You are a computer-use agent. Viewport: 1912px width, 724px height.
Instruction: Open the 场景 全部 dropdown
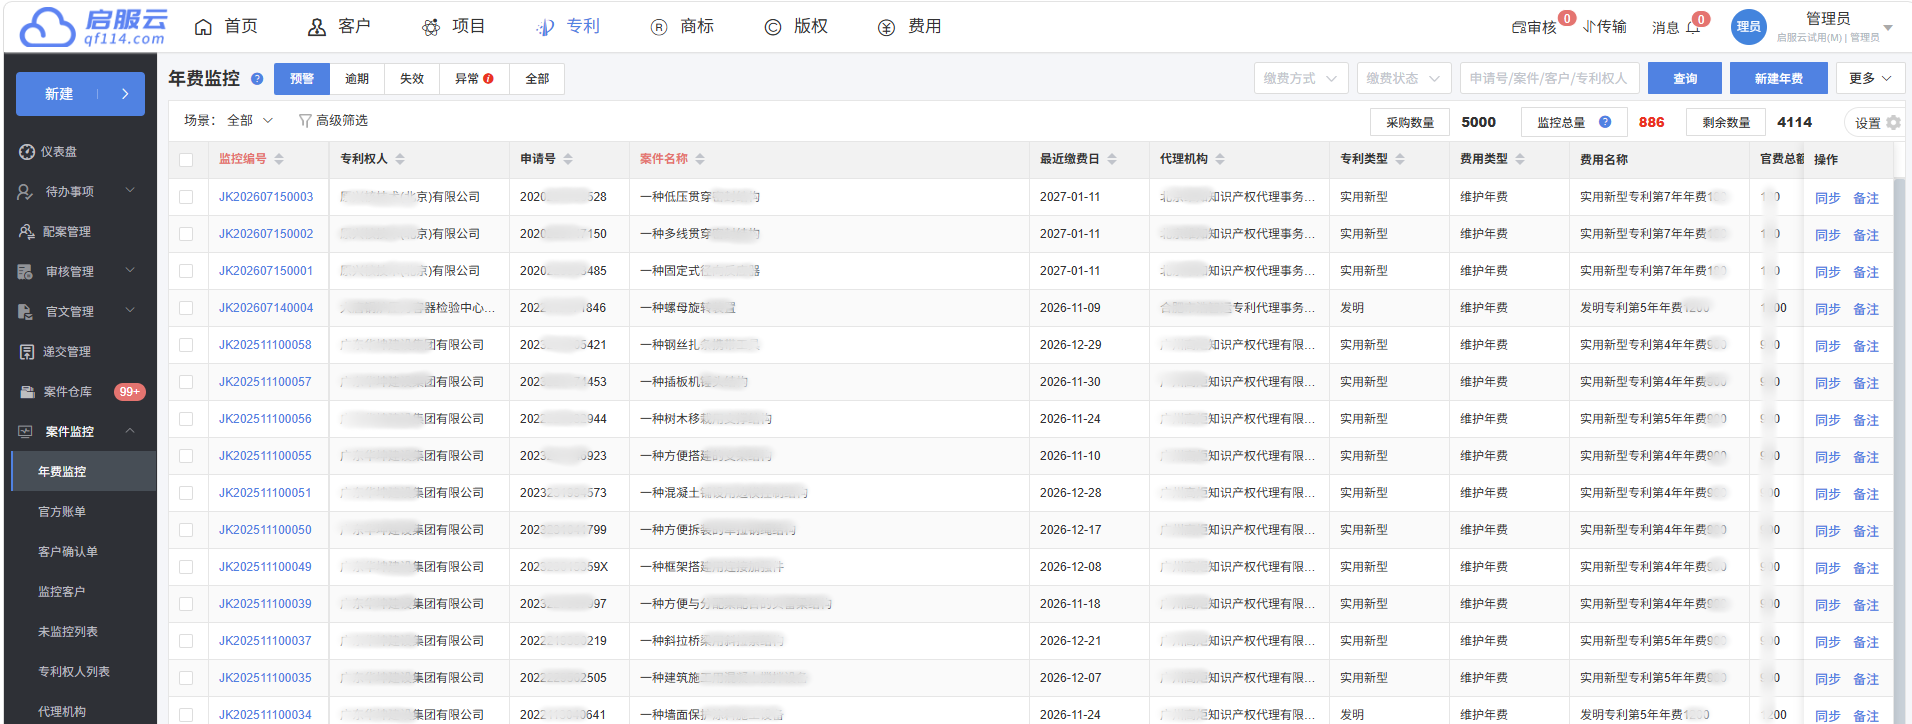tap(250, 120)
